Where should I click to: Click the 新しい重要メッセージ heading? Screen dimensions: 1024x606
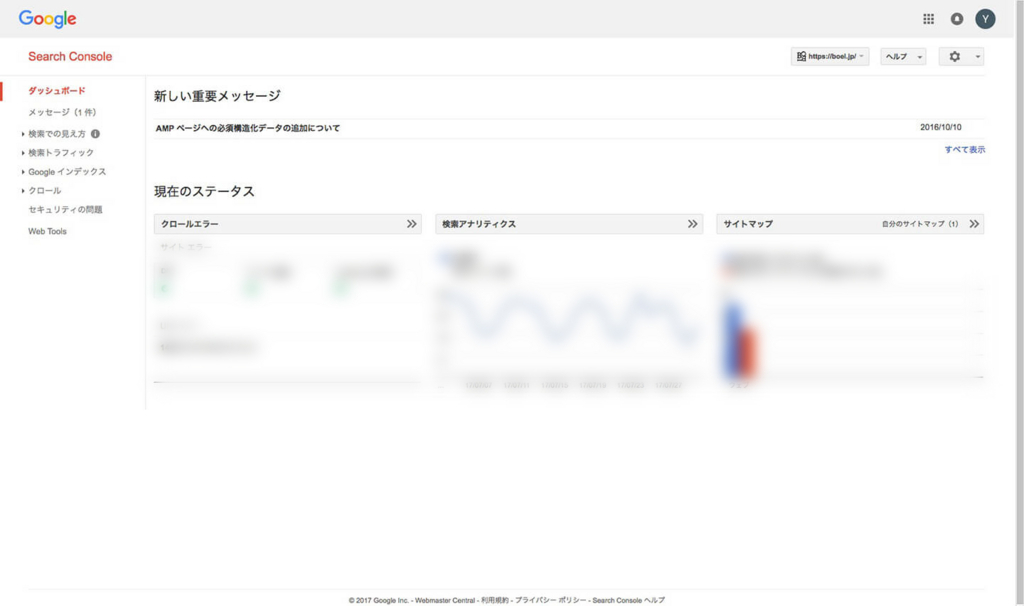(x=217, y=96)
